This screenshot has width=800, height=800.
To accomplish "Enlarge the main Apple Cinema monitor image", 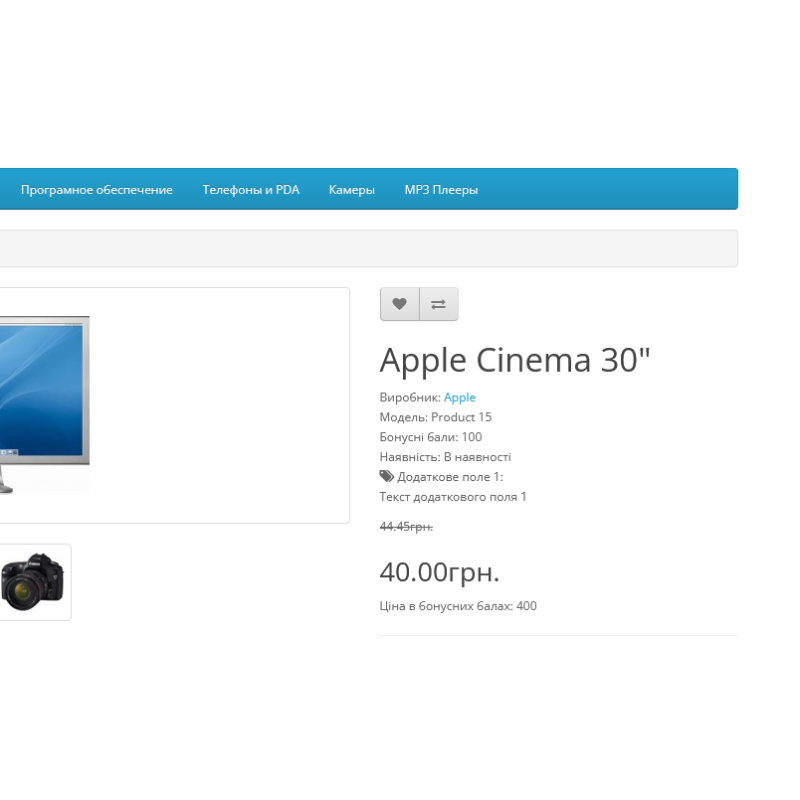I will click(x=45, y=404).
